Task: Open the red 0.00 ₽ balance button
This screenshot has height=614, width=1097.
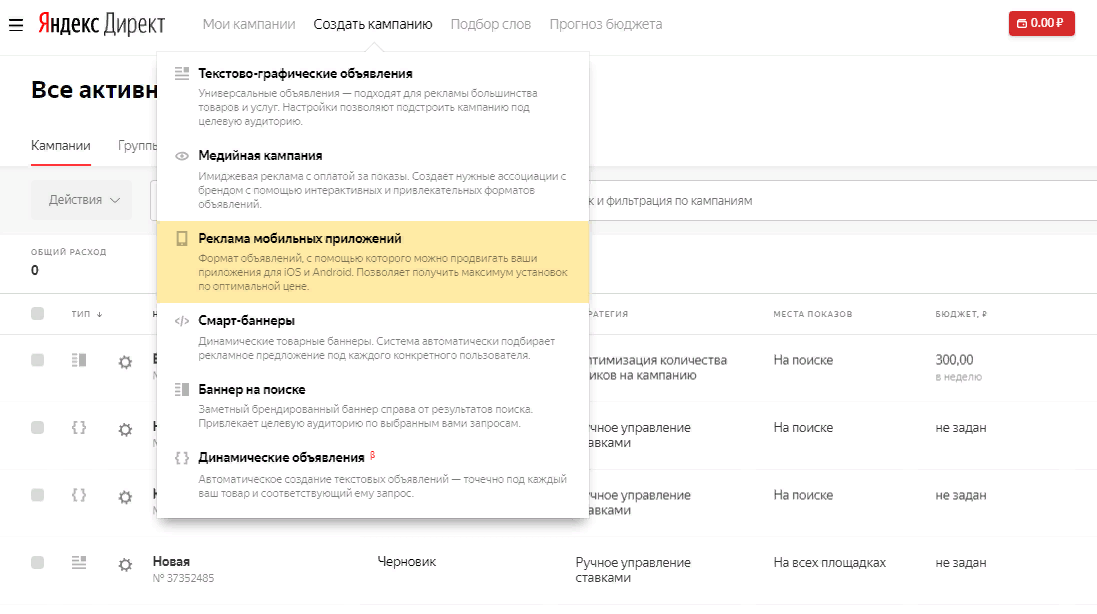Action: (1041, 23)
